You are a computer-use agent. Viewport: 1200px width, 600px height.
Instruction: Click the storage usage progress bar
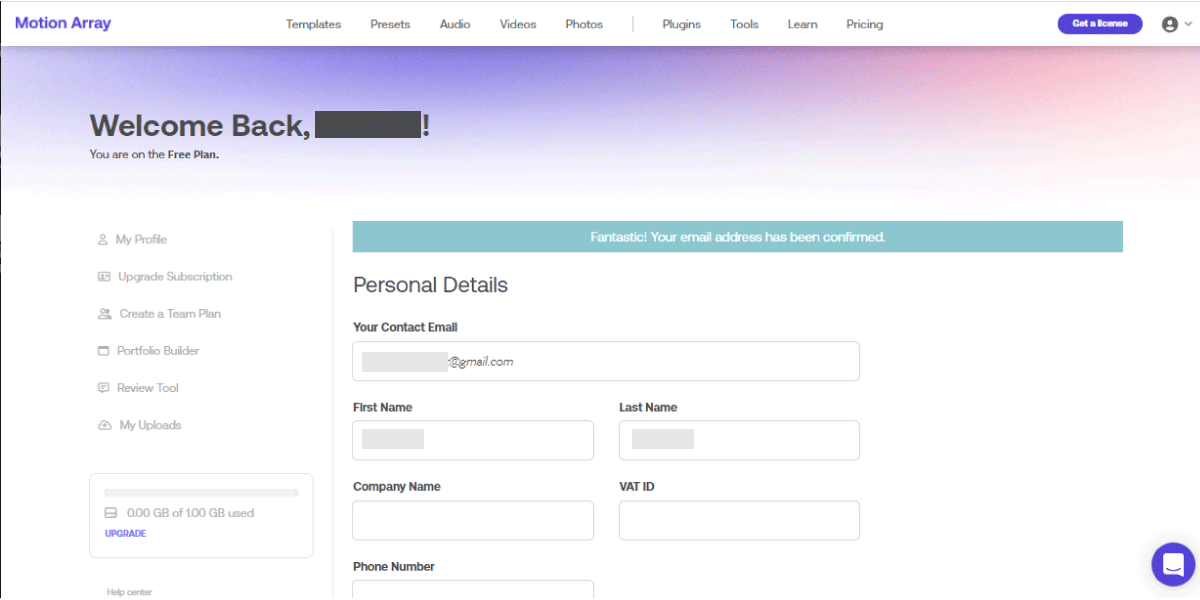pos(201,493)
